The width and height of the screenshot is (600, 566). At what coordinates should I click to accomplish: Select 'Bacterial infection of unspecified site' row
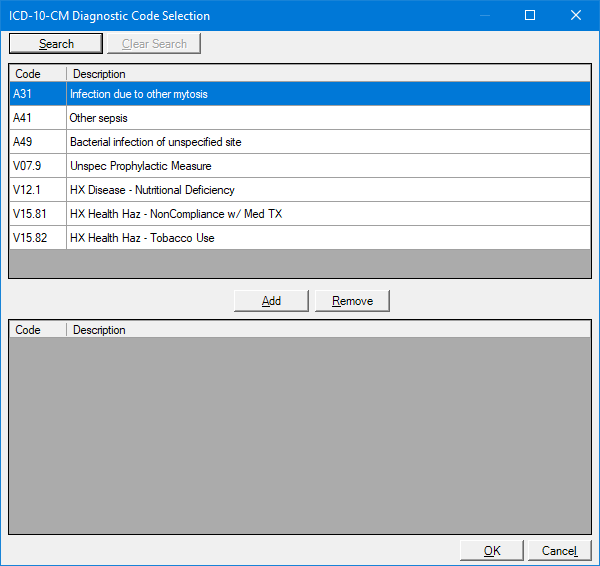(x=300, y=142)
